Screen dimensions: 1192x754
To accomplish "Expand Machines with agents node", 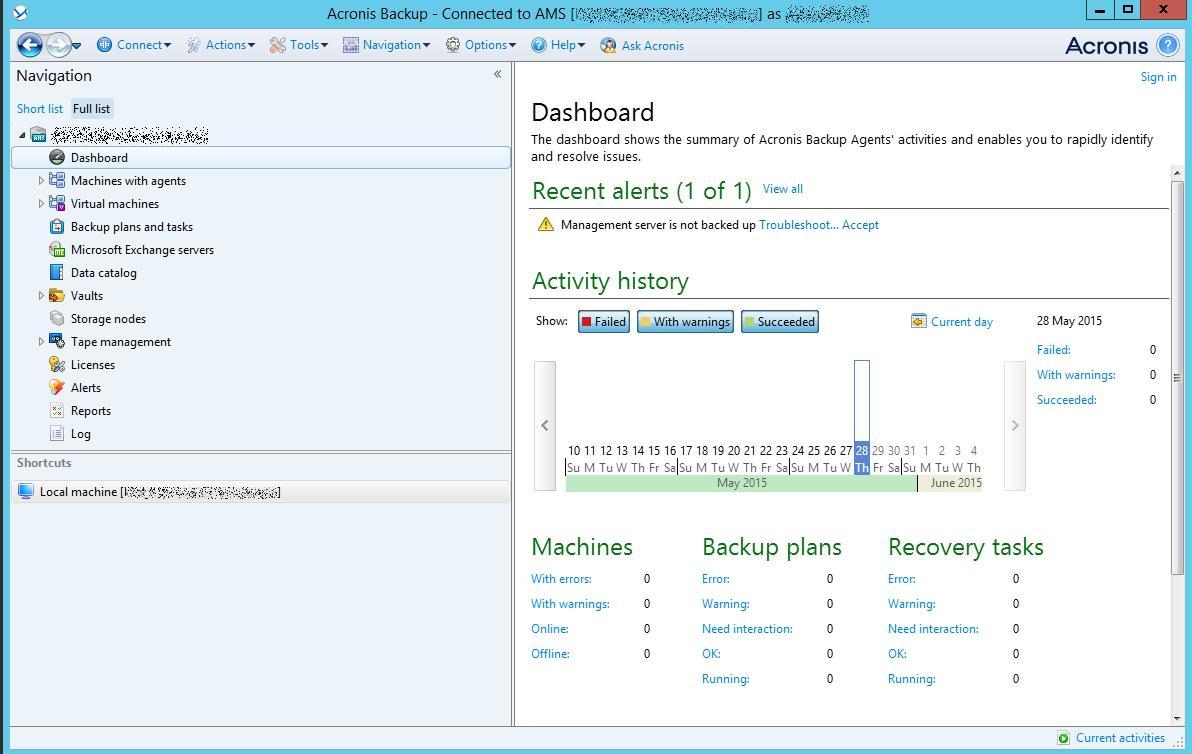I will pos(41,181).
